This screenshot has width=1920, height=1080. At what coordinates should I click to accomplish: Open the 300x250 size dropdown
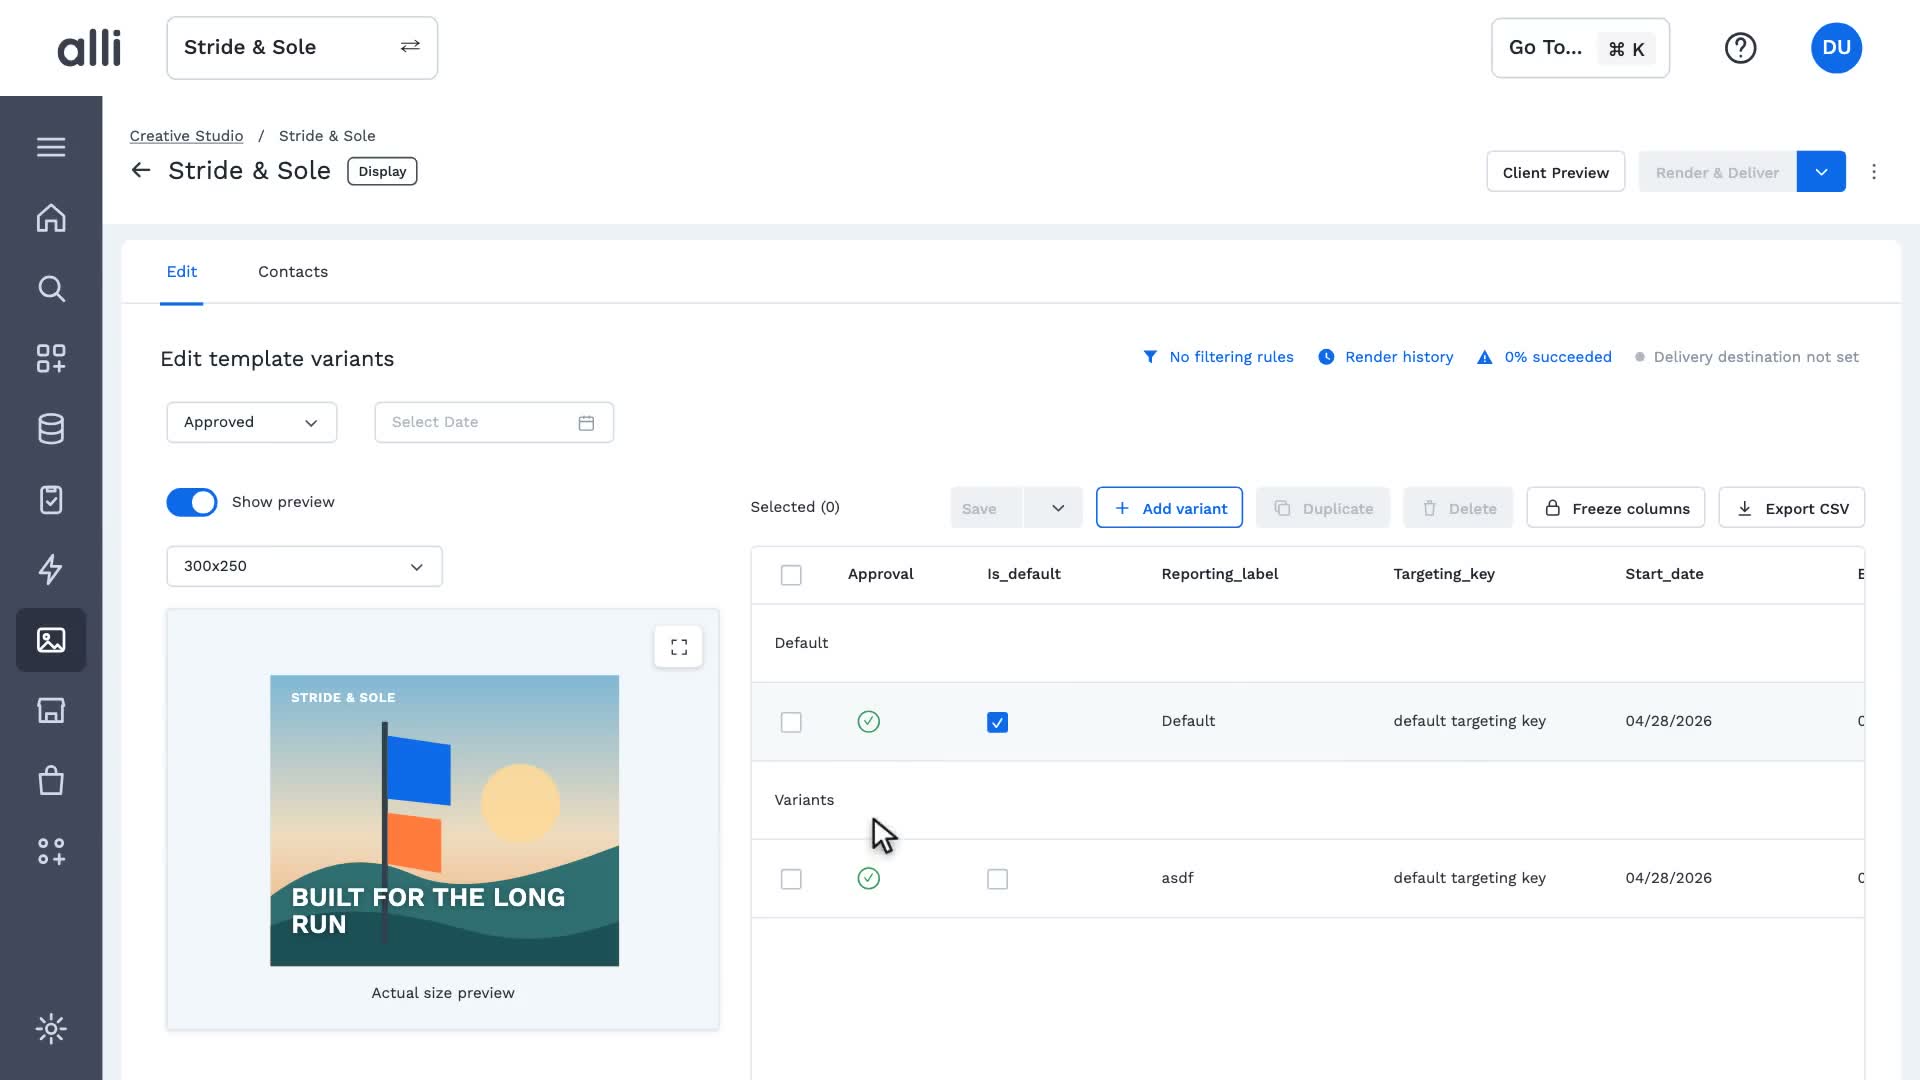[x=304, y=566]
